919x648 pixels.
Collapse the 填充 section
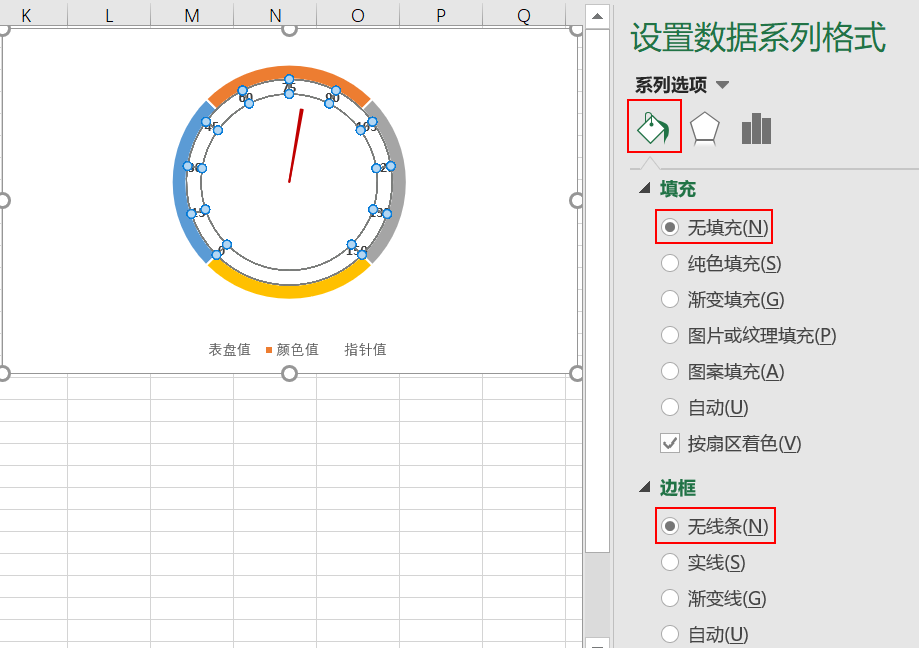(x=645, y=188)
